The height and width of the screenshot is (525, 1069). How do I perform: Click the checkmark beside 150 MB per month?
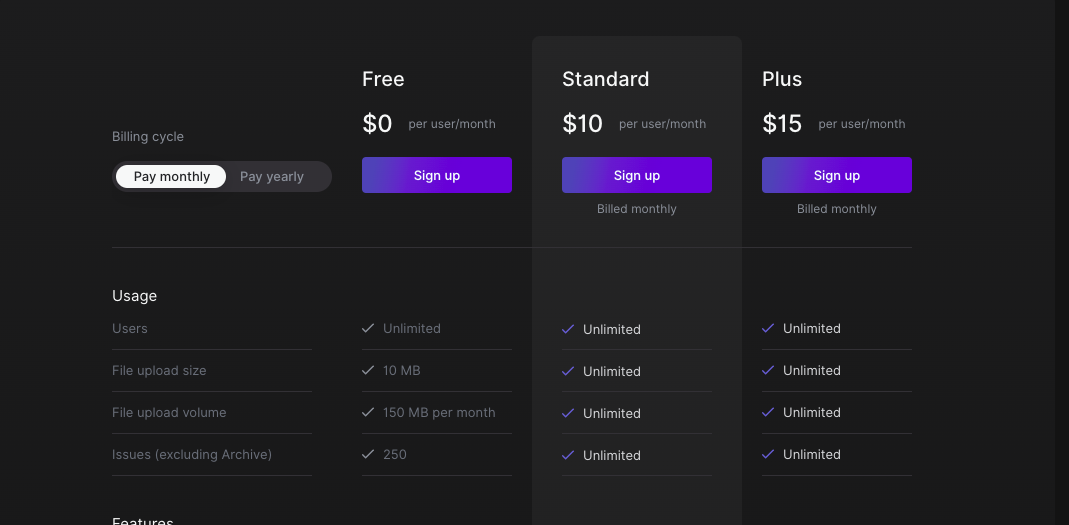click(368, 412)
